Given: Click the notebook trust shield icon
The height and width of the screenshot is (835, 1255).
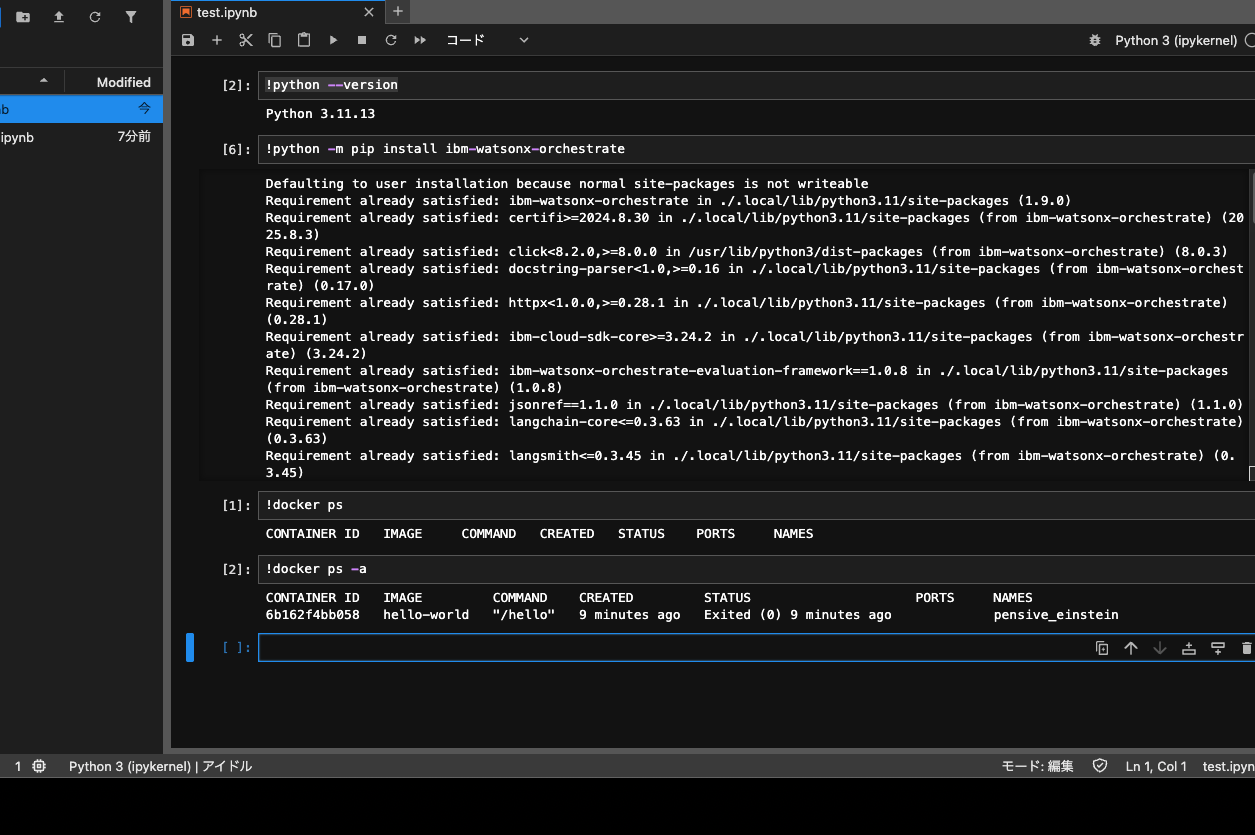Looking at the screenshot, I should (x=1100, y=766).
